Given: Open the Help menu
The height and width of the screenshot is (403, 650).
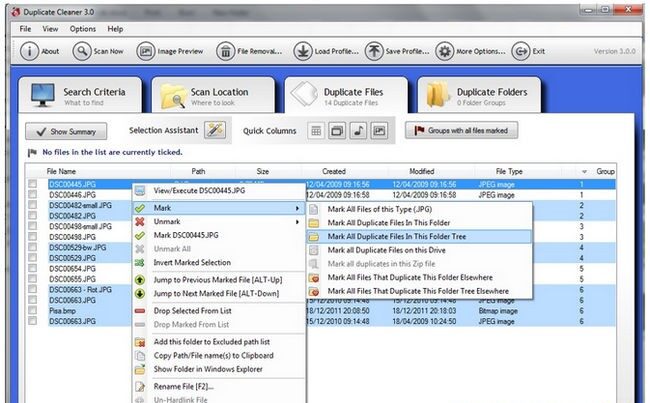Looking at the screenshot, I should pos(115,29).
